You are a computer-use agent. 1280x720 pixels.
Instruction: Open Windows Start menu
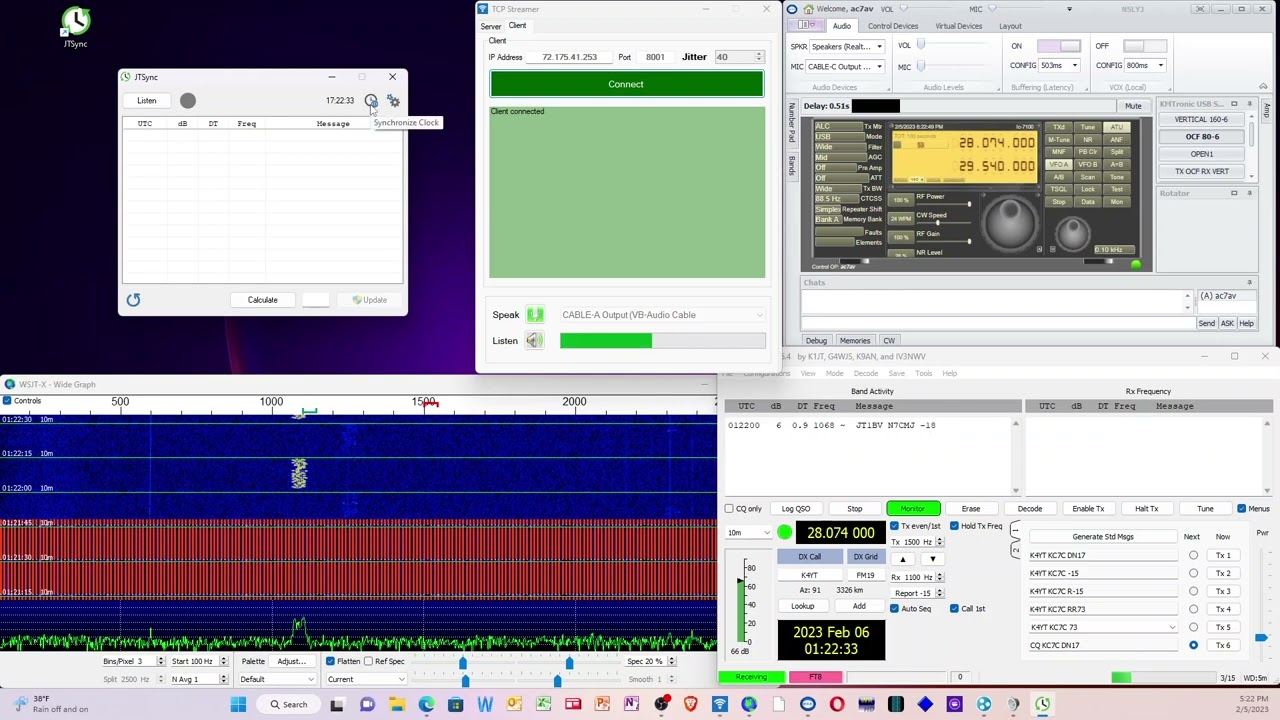click(x=238, y=705)
